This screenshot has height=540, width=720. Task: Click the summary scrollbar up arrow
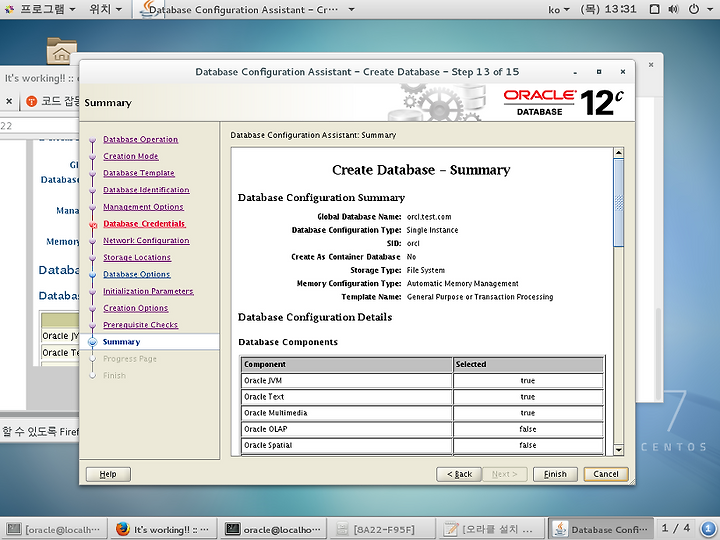[619, 153]
